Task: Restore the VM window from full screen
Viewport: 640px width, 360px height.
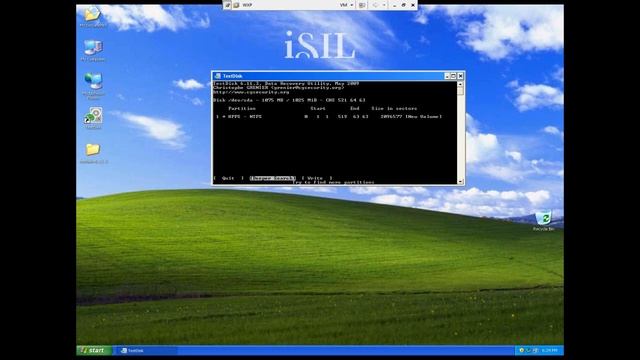Action: coord(403,5)
